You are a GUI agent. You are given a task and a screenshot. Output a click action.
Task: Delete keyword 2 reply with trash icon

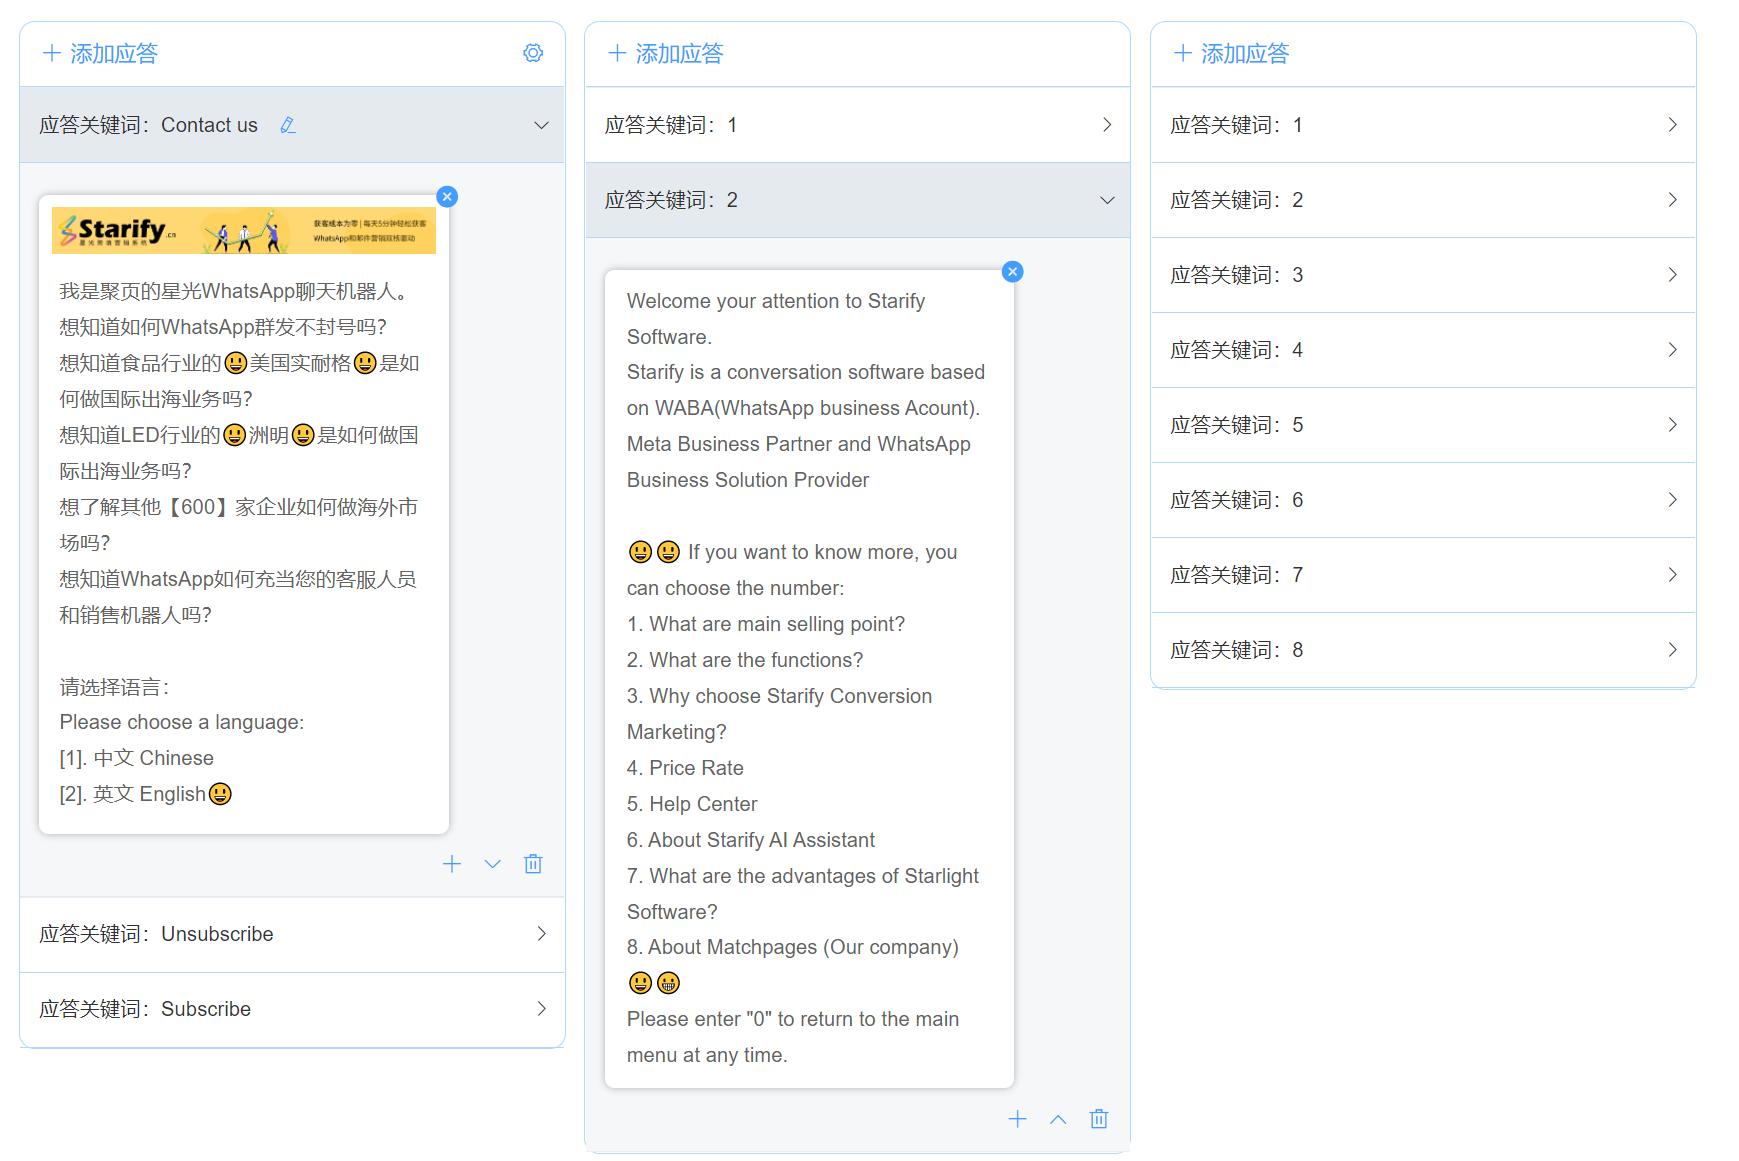coord(1099,1119)
